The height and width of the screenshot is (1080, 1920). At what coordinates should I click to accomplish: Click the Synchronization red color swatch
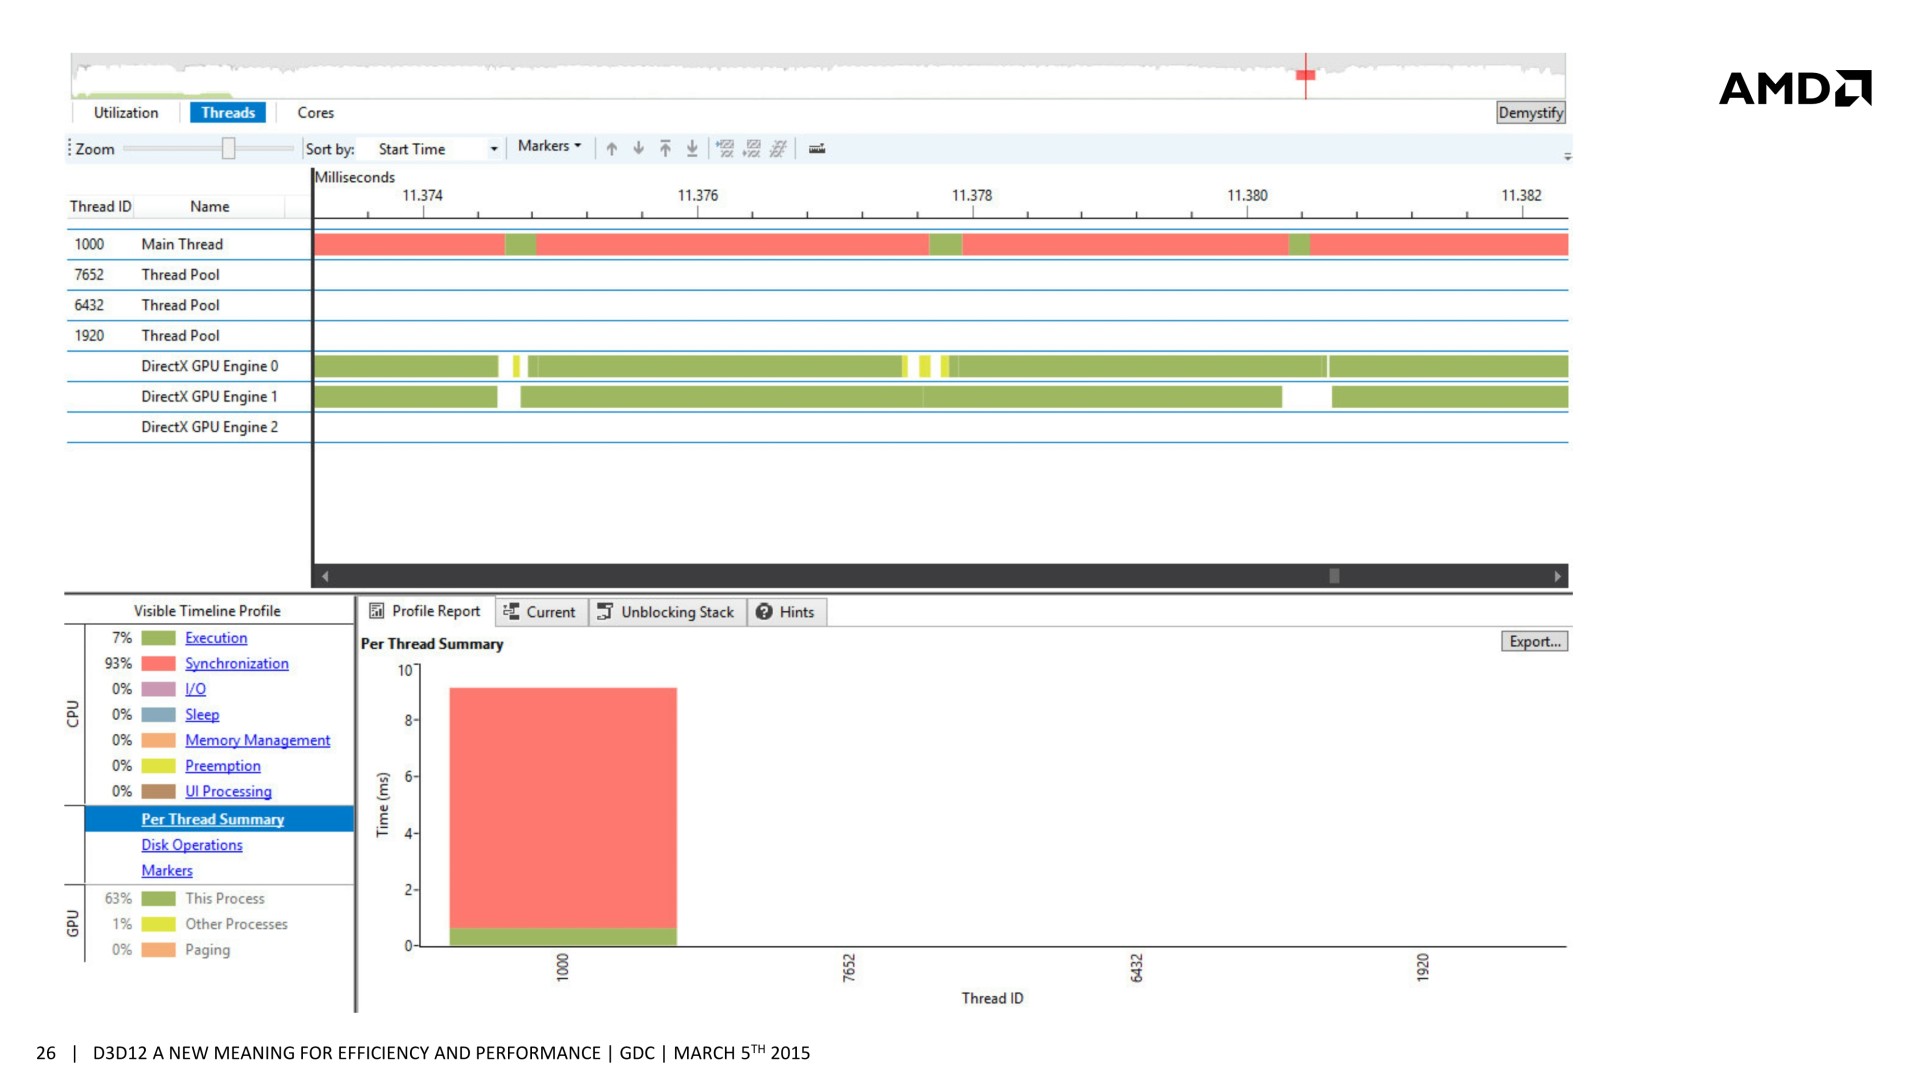point(158,664)
